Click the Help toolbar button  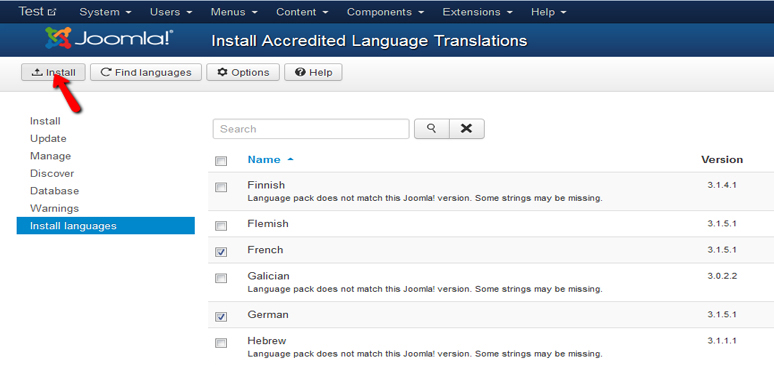click(313, 72)
